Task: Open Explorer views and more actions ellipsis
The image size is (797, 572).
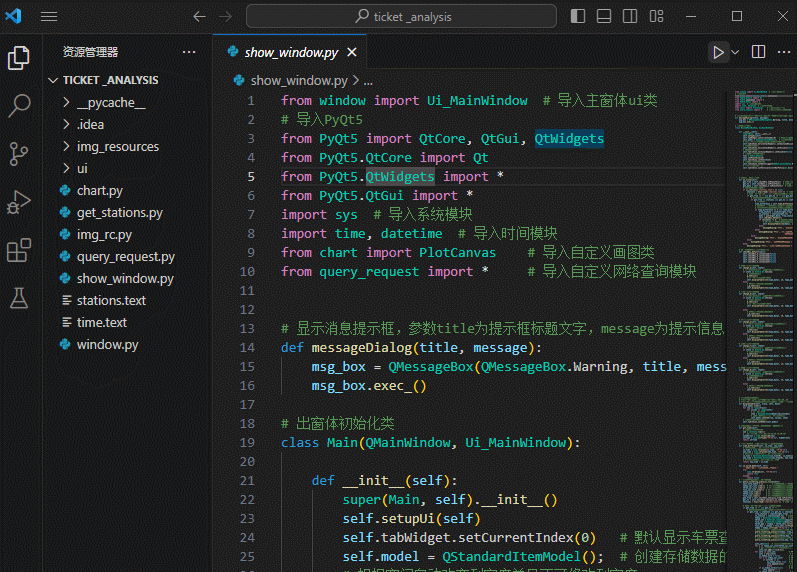Action: (189, 52)
